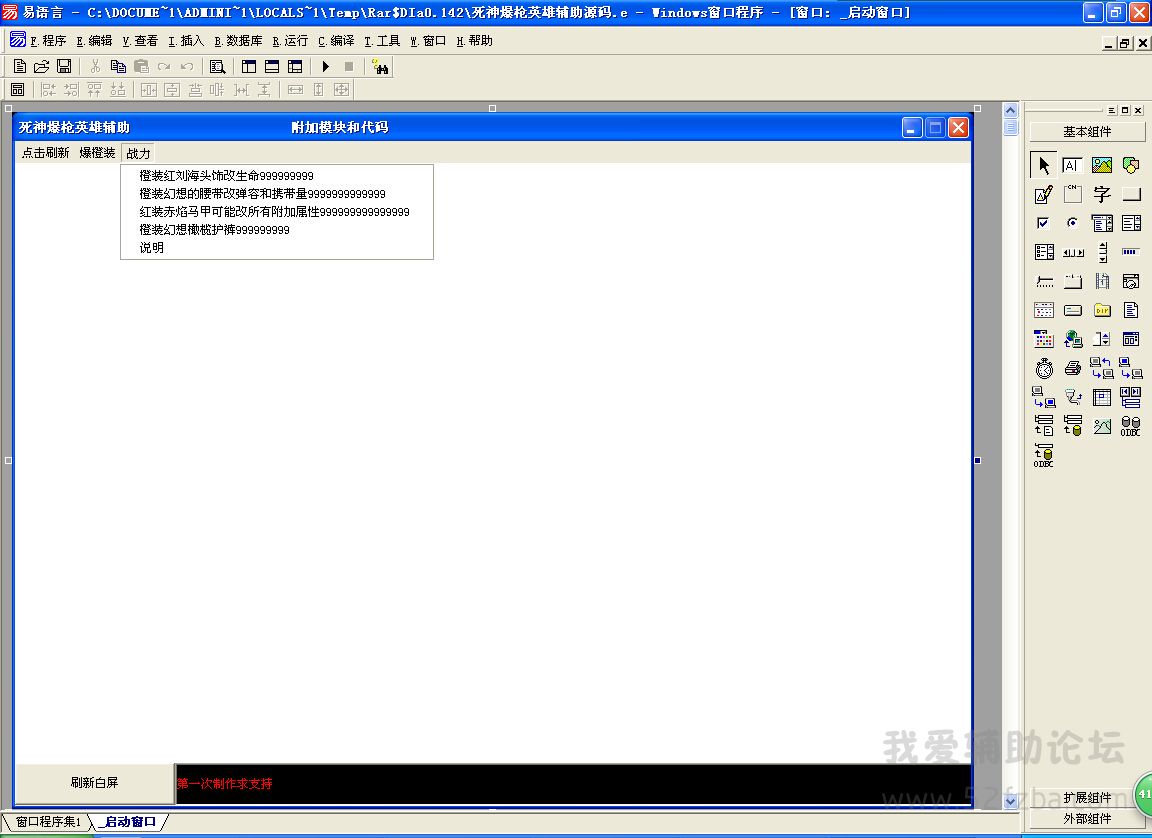Click the binoculars search icon
The image size is (1152, 838).
381,67
